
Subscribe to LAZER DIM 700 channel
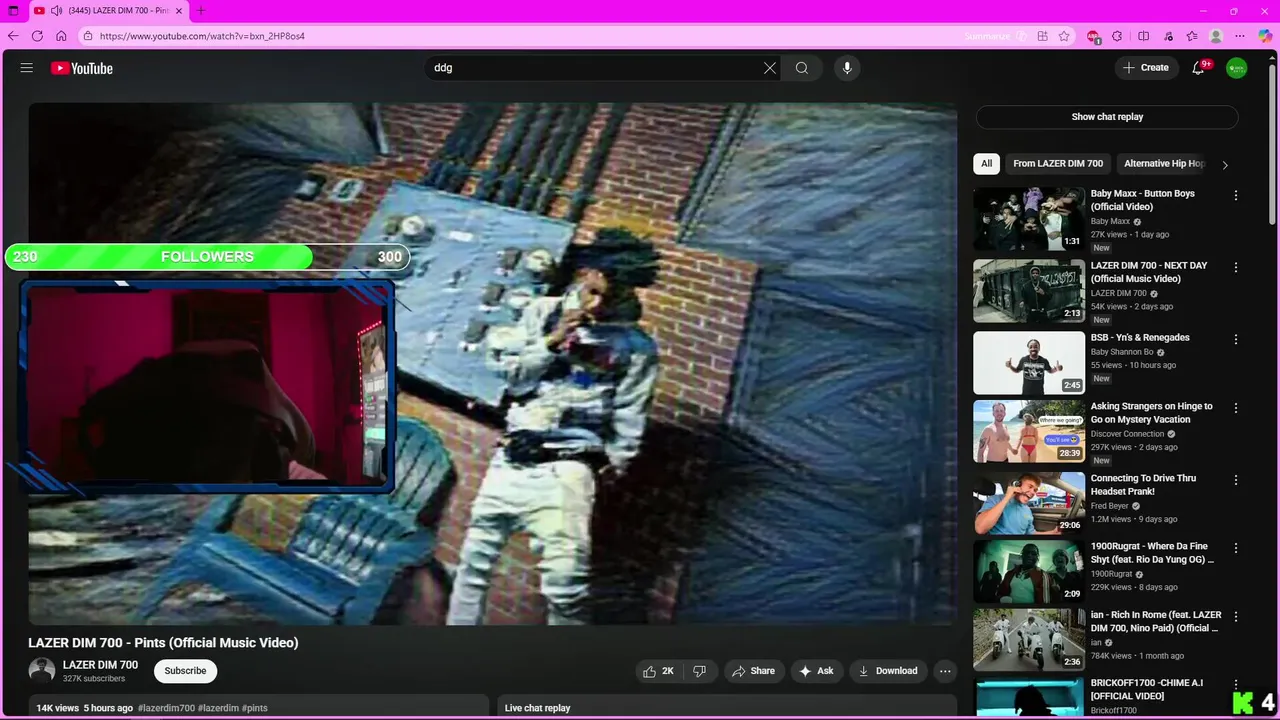tap(185, 671)
